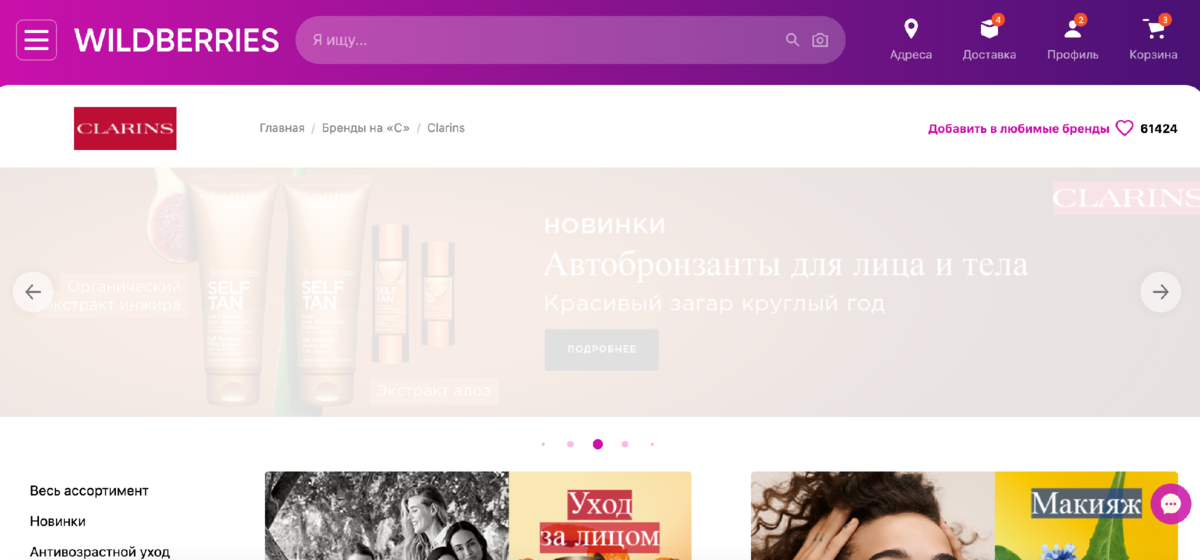The height and width of the screenshot is (560, 1200).
Task: Click the ПОДРОБНЕЕ banner button
Action: tap(602, 350)
